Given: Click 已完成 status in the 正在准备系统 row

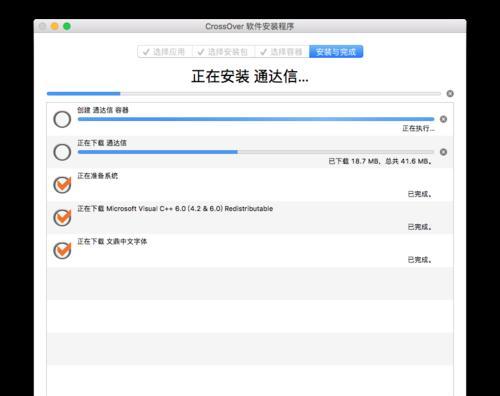Looking at the screenshot, I should [x=420, y=194].
